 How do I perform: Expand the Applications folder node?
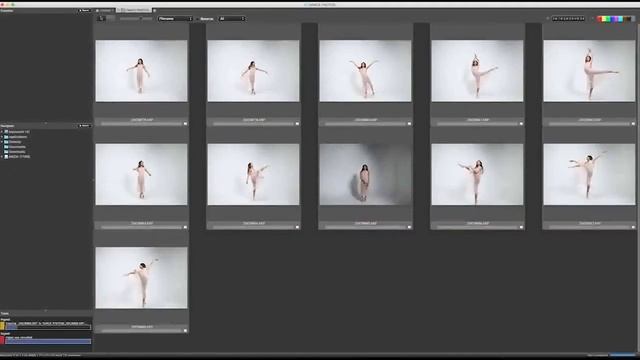2,137
